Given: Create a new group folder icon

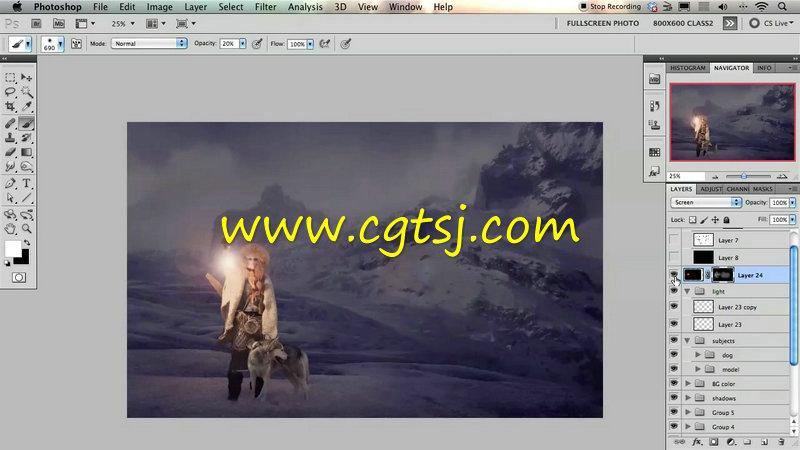Looking at the screenshot, I should click(747, 442).
